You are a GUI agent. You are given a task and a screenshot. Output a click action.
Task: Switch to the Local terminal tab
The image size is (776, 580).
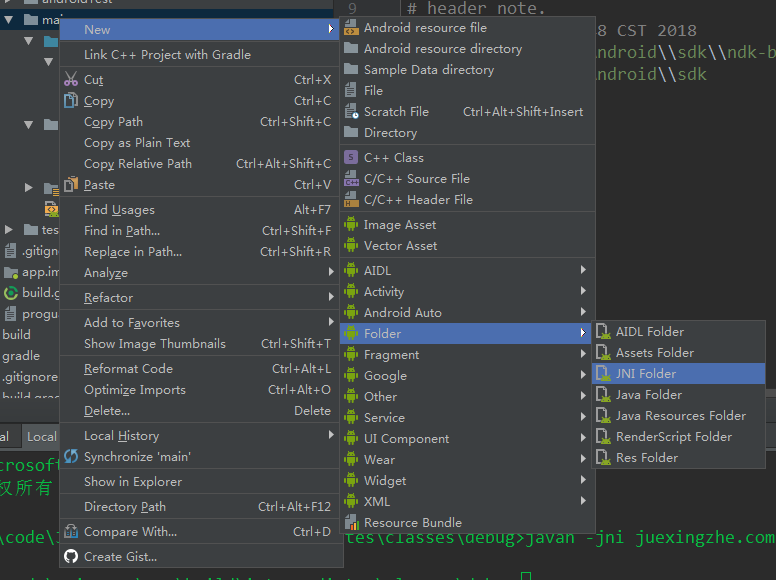41,436
